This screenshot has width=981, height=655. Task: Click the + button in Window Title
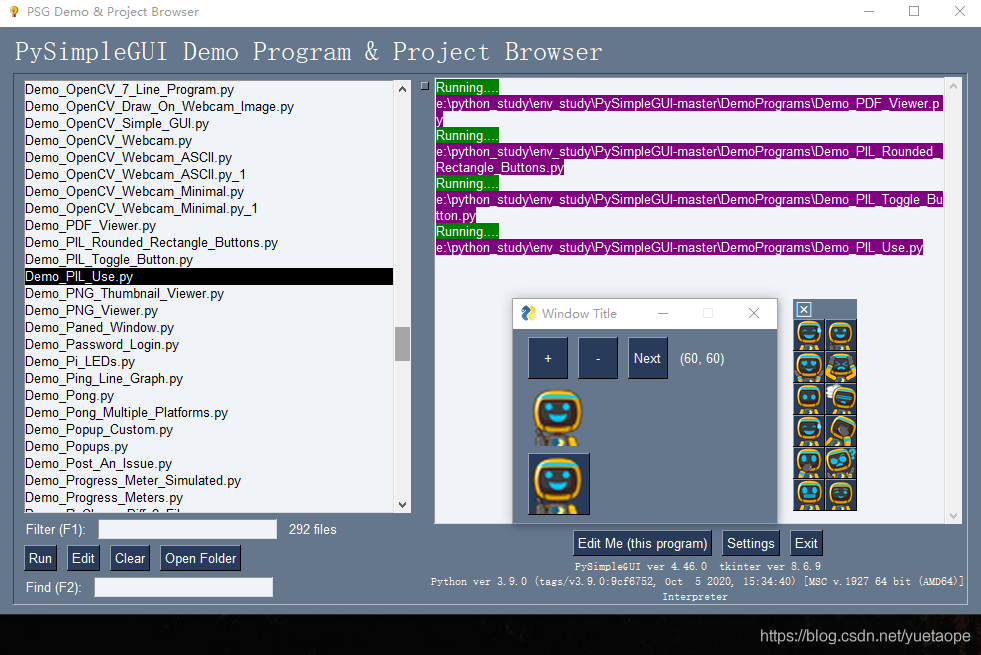[x=547, y=358]
